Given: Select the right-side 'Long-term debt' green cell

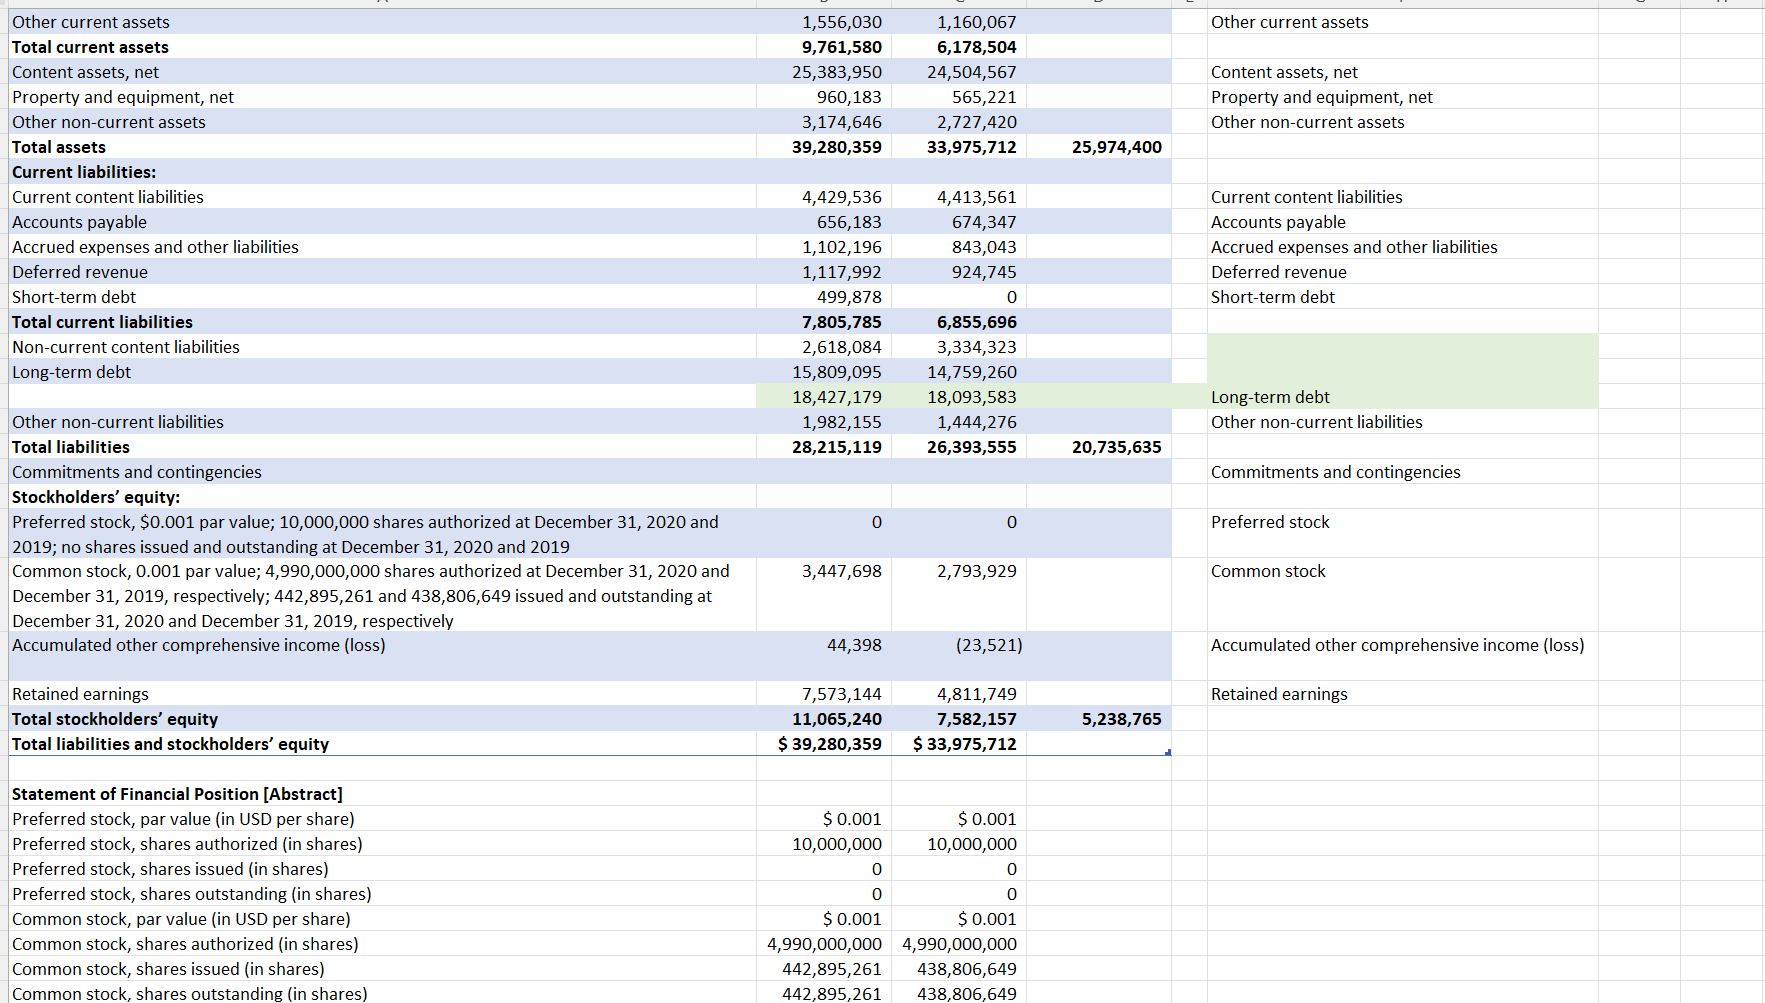Looking at the screenshot, I should (1402, 397).
